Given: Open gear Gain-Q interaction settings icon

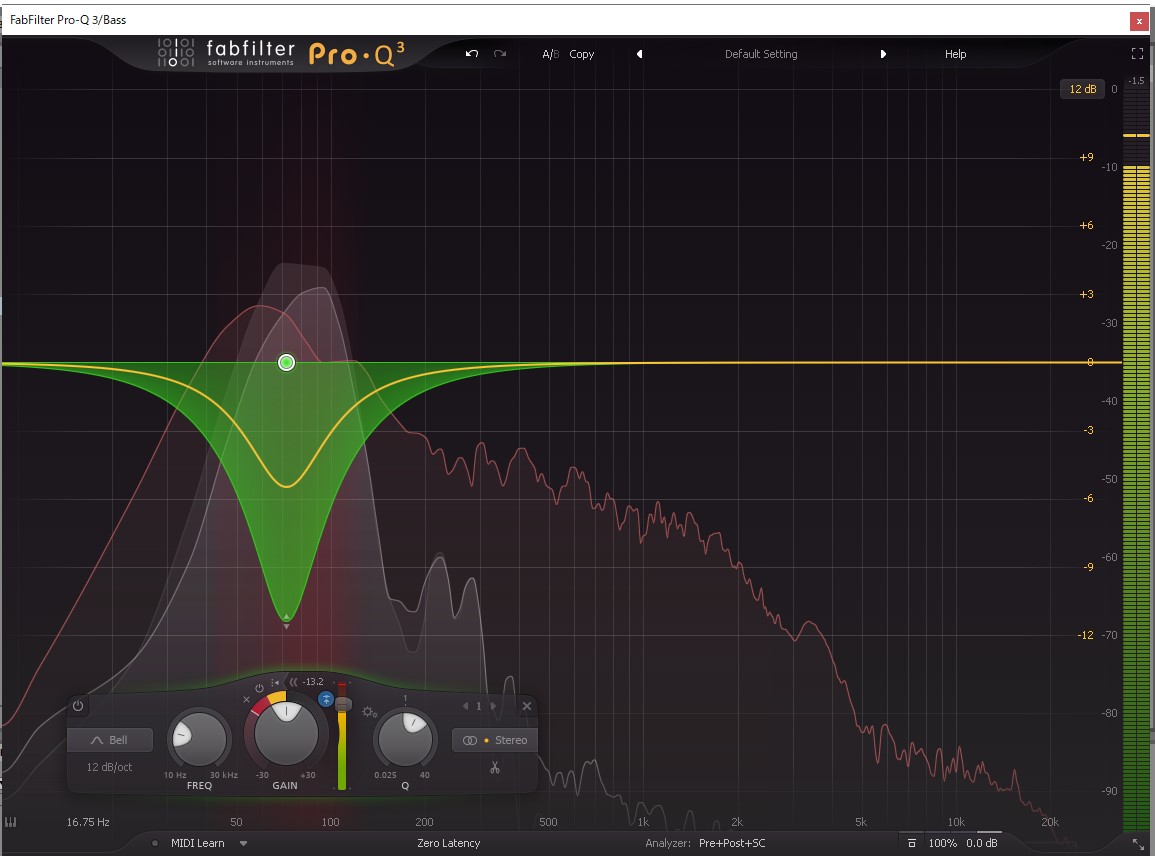Looking at the screenshot, I should click(370, 712).
